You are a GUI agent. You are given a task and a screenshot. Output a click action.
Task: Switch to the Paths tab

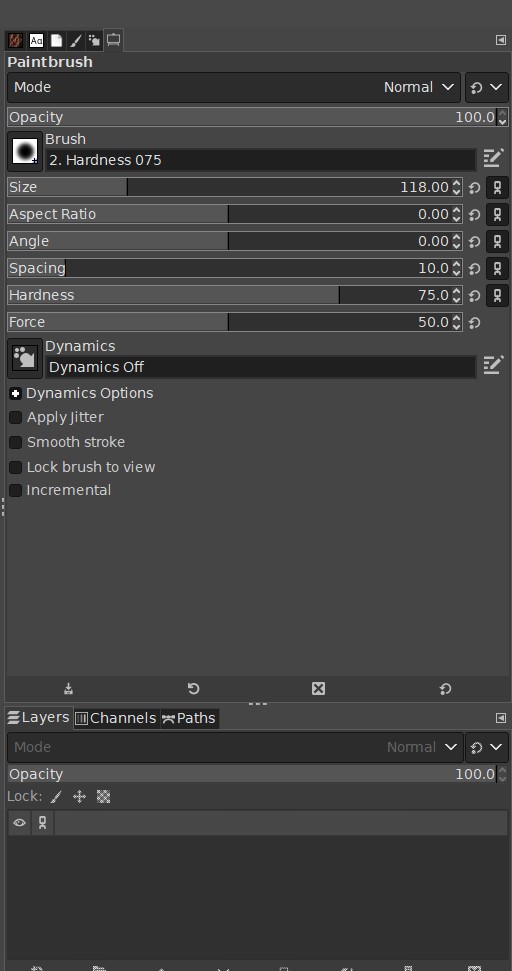click(x=189, y=718)
